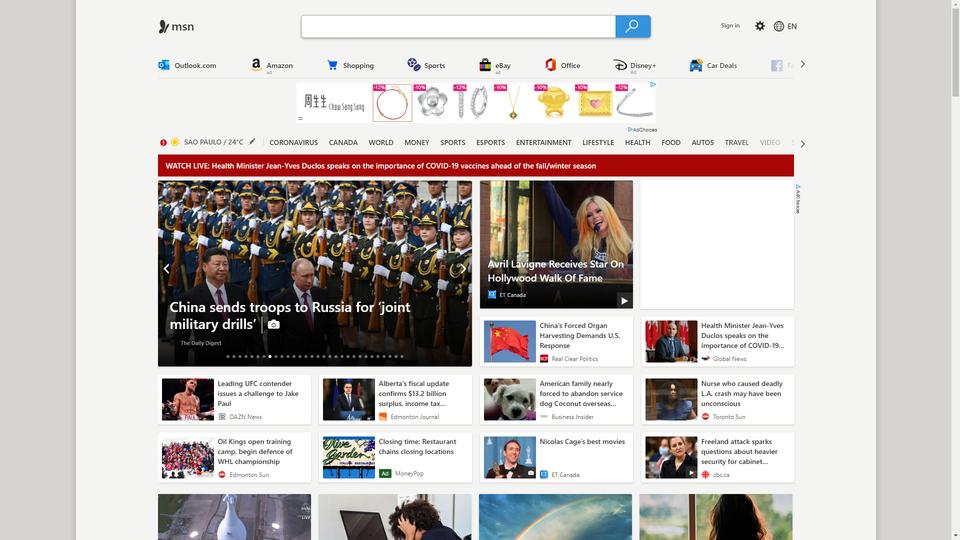Select the HEALTH tab
The width and height of the screenshot is (960, 540).
pyautogui.click(x=637, y=142)
